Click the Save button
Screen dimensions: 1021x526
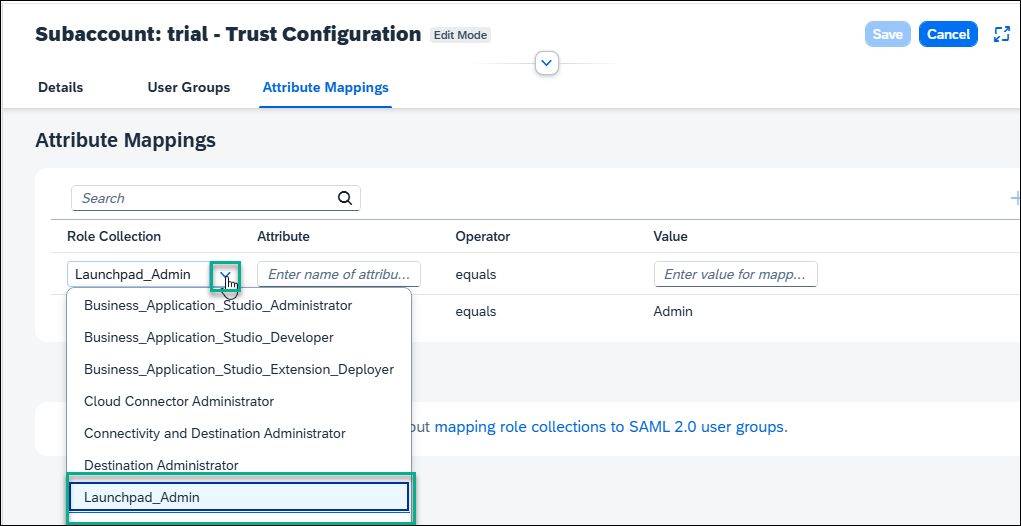[888, 35]
